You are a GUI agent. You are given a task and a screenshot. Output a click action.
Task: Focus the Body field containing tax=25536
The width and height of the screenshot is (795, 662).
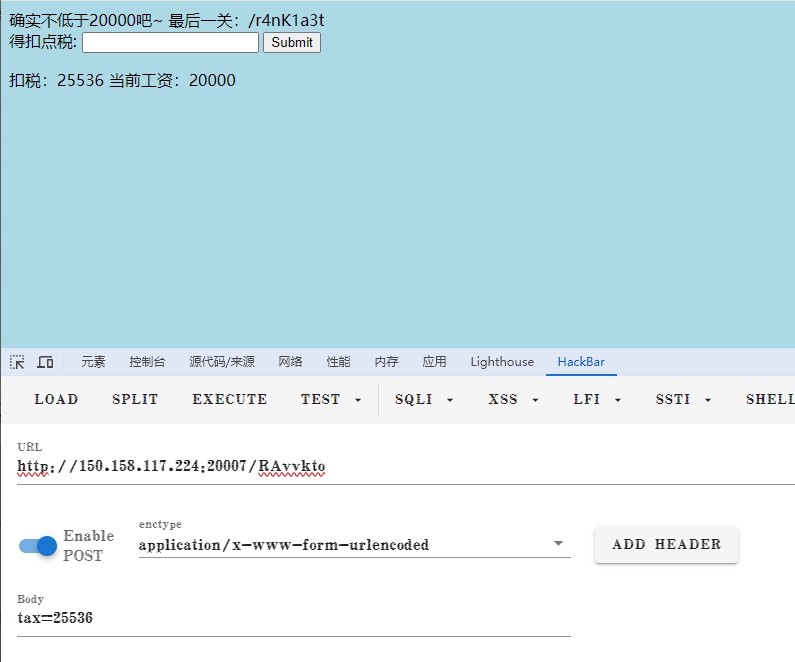coord(293,618)
